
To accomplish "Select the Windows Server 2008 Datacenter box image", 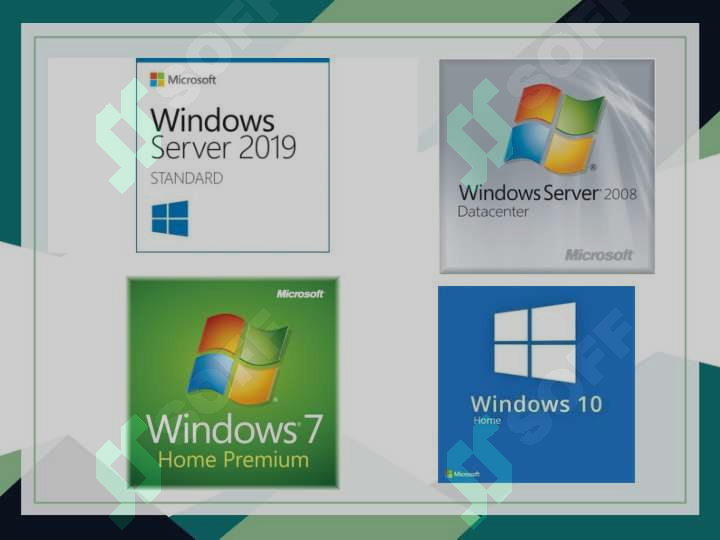I will pos(547,166).
